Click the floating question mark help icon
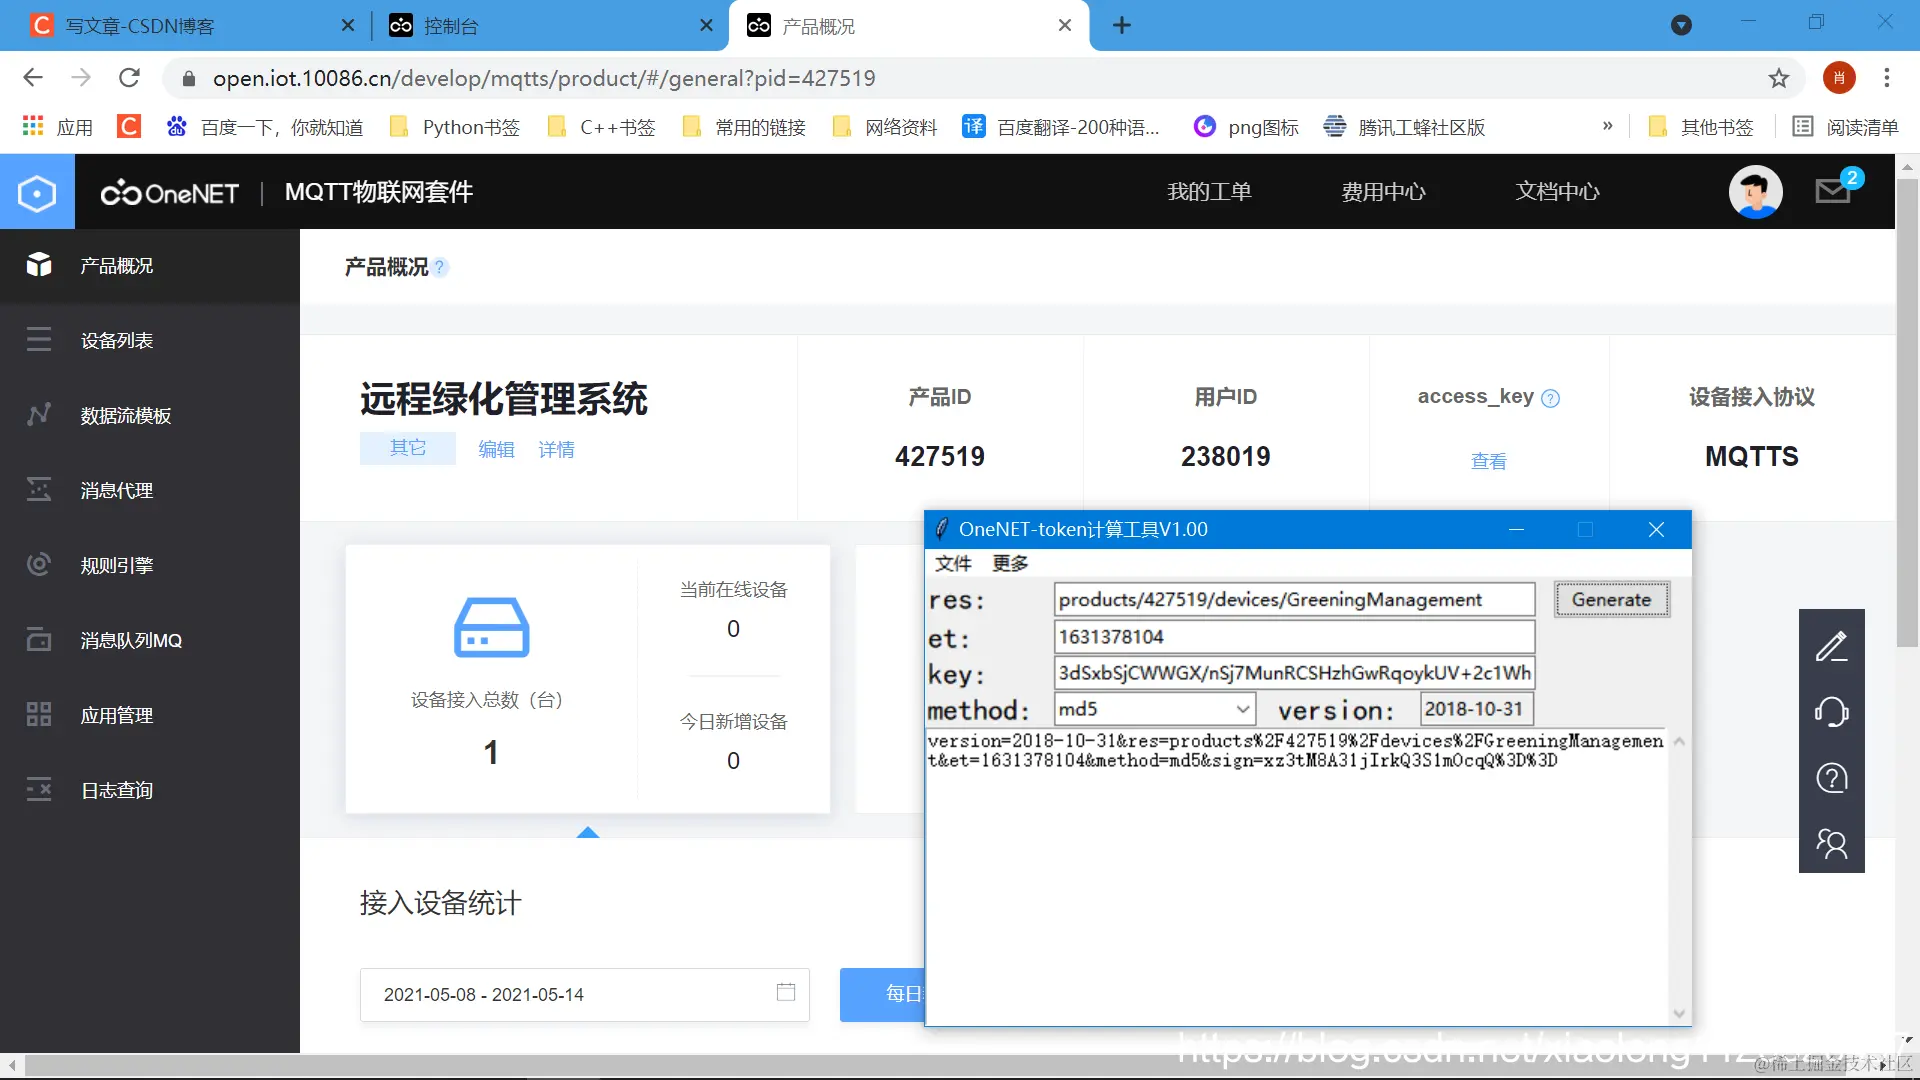The height and width of the screenshot is (1080, 1920). pos(1831,778)
